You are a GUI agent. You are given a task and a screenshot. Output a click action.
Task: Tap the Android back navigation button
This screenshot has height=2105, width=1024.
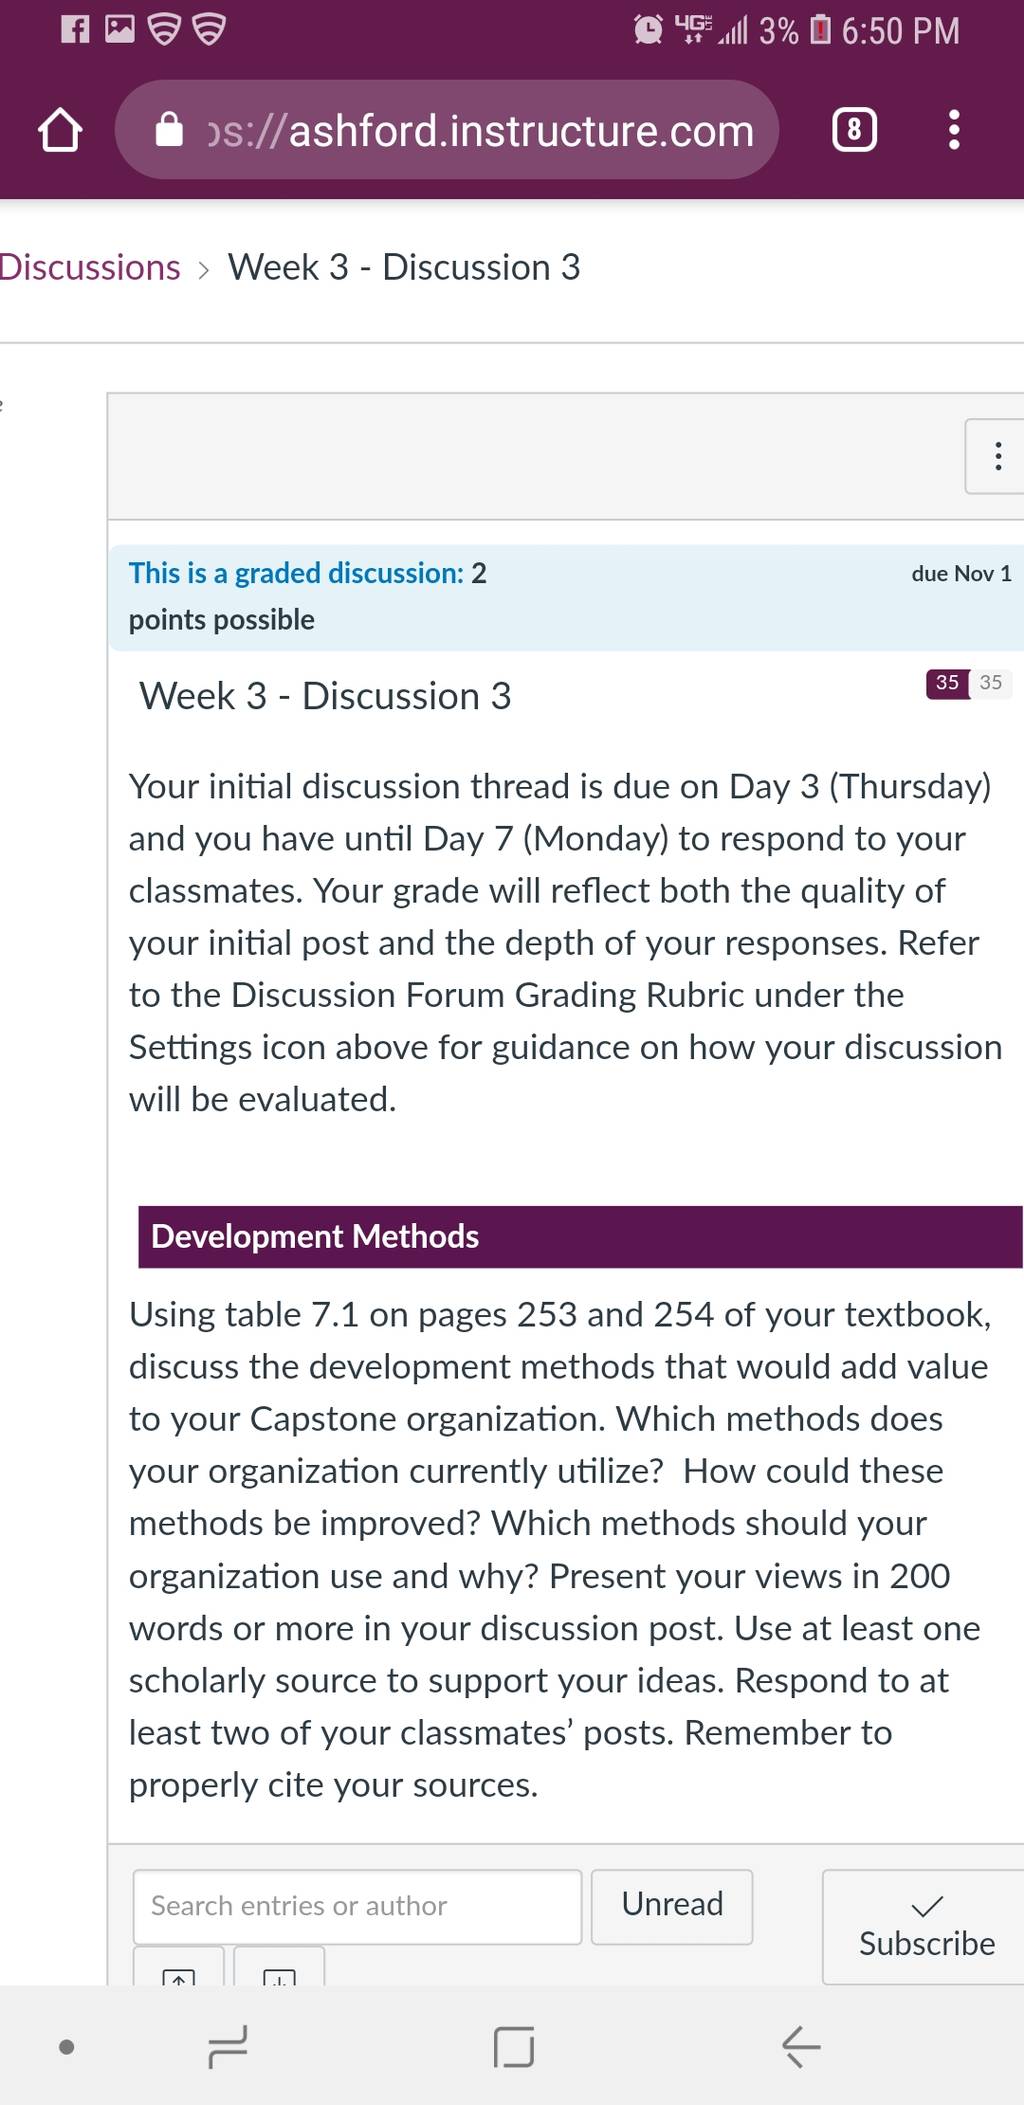[801, 2046]
